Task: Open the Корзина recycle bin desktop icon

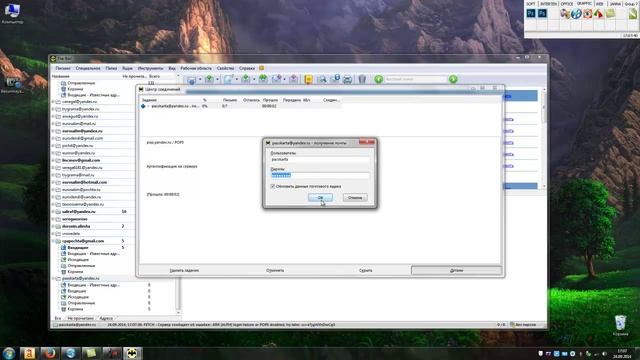Action: [x=620, y=325]
